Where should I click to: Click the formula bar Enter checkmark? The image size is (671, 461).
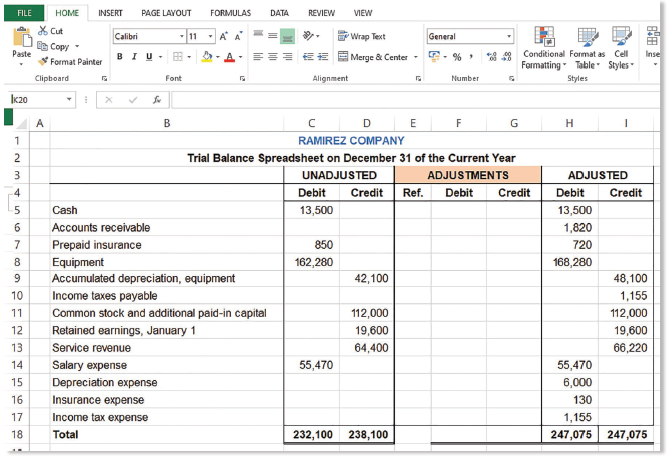tap(133, 100)
